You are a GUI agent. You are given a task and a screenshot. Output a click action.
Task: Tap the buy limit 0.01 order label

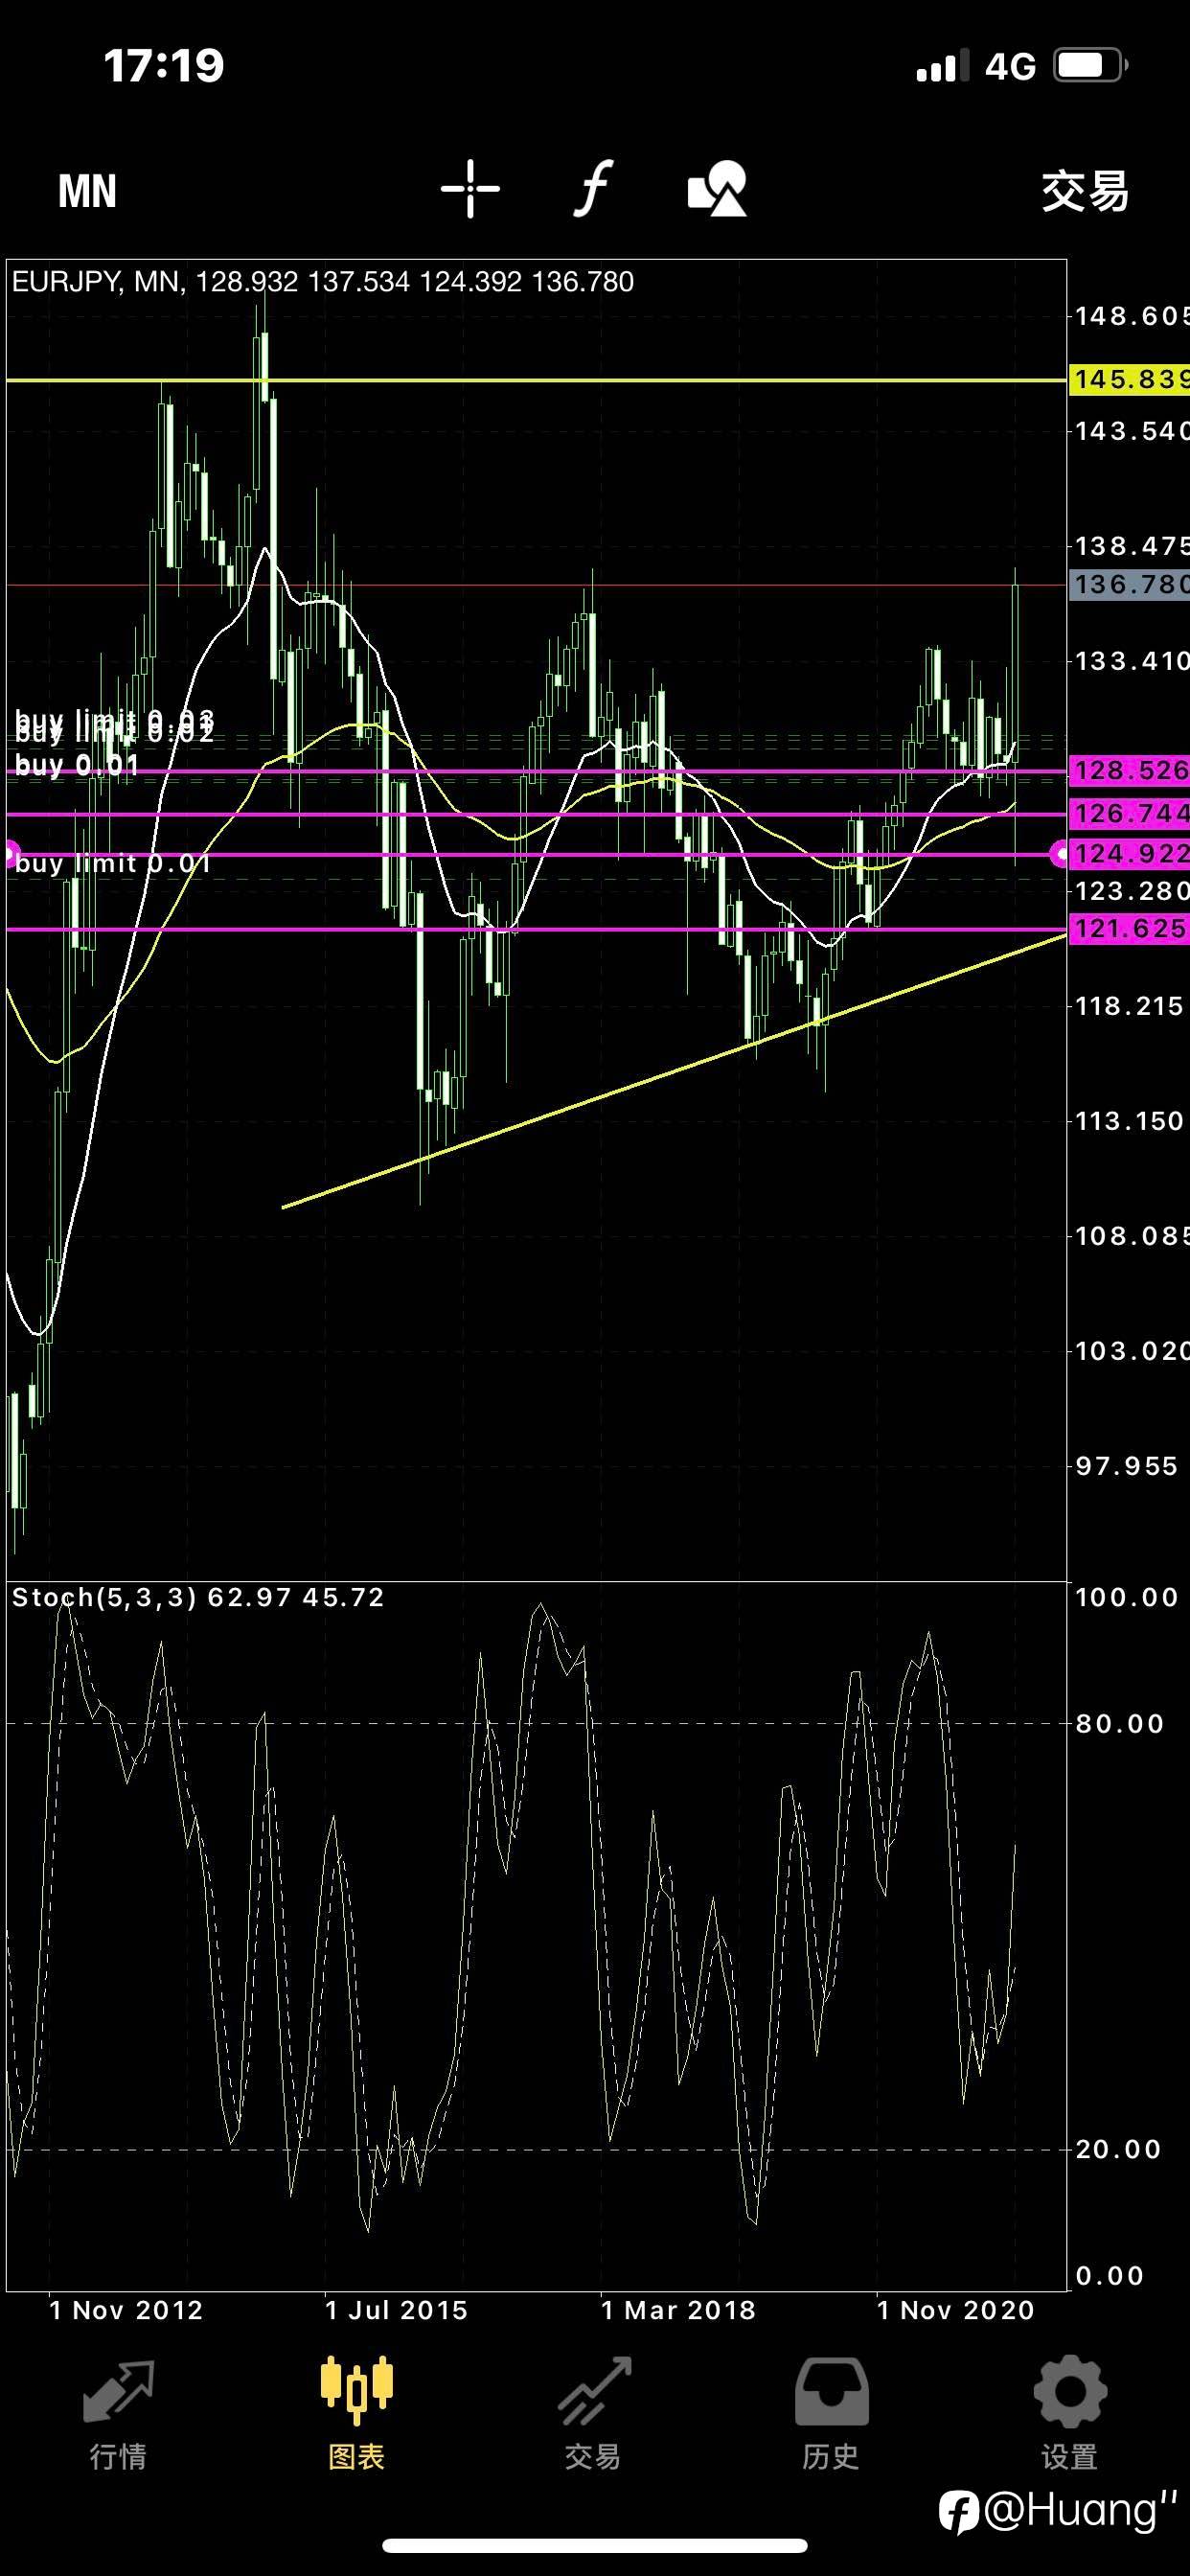point(113,864)
